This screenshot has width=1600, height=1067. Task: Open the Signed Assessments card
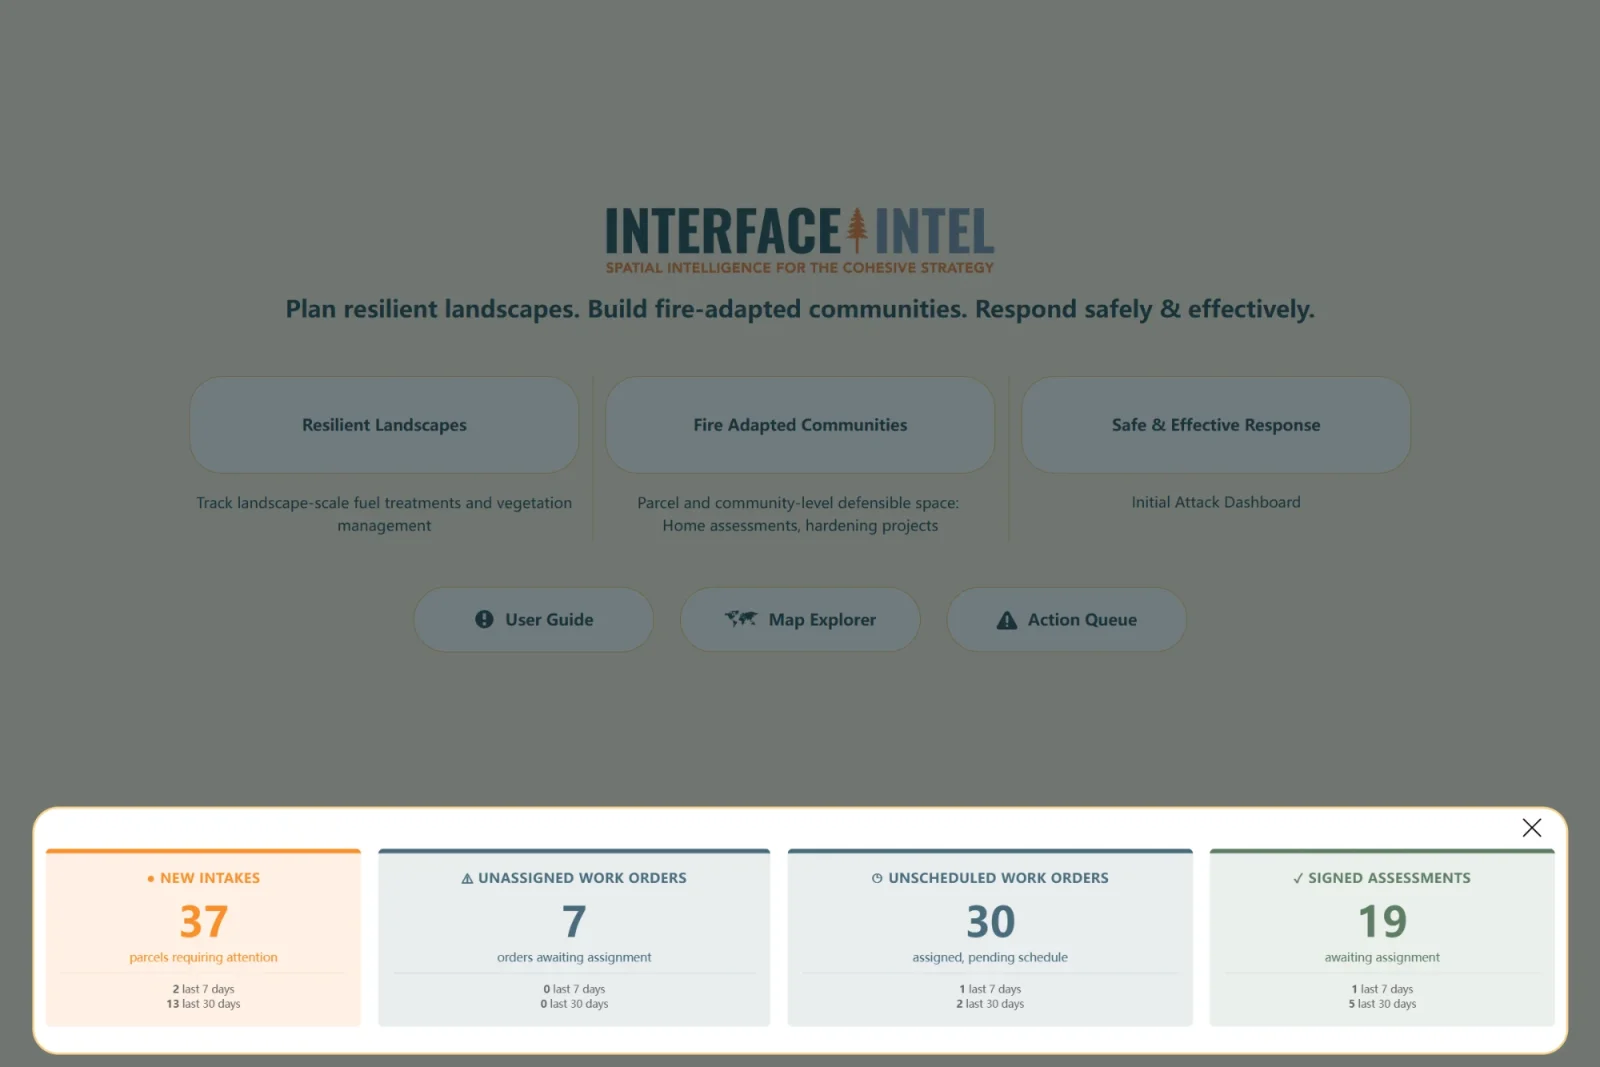1382,937
